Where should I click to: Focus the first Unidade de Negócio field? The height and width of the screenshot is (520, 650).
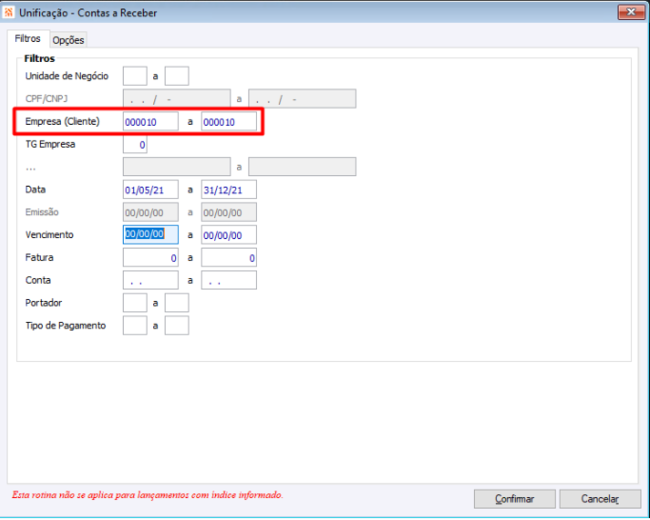[135, 76]
